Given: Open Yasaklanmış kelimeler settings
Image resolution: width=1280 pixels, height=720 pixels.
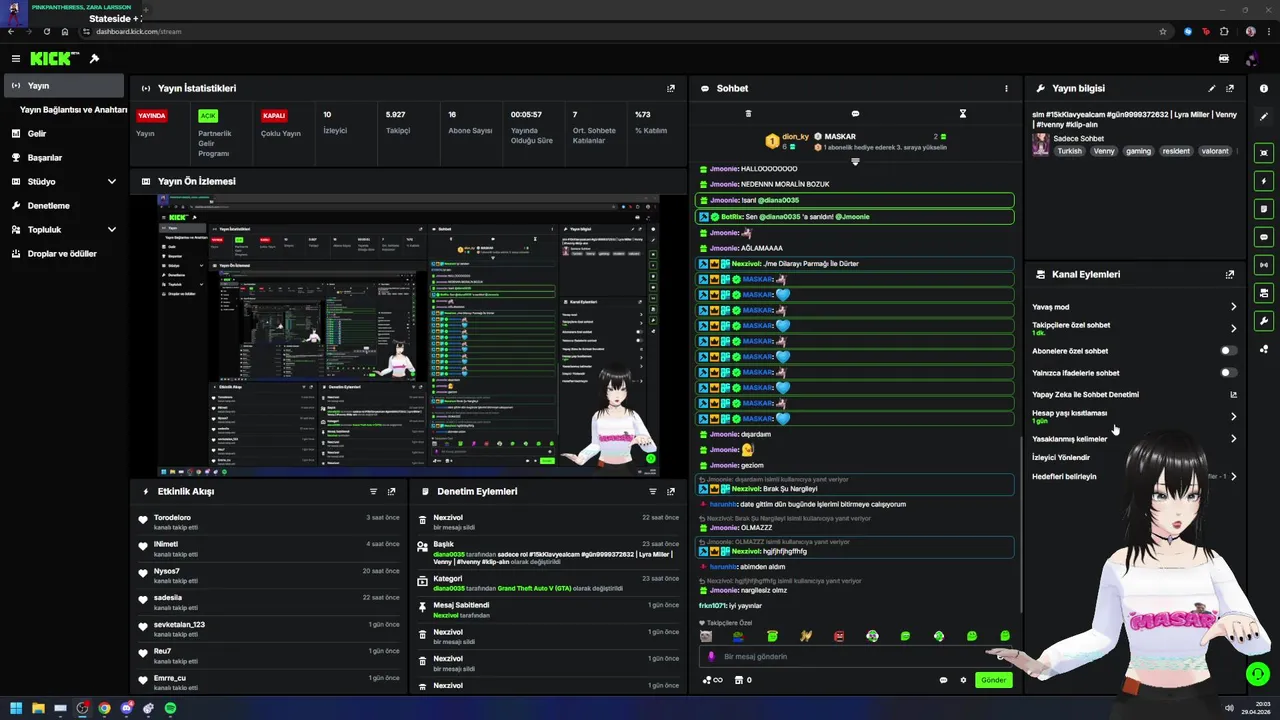Looking at the screenshot, I should pyautogui.click(x=1134, y=439).
